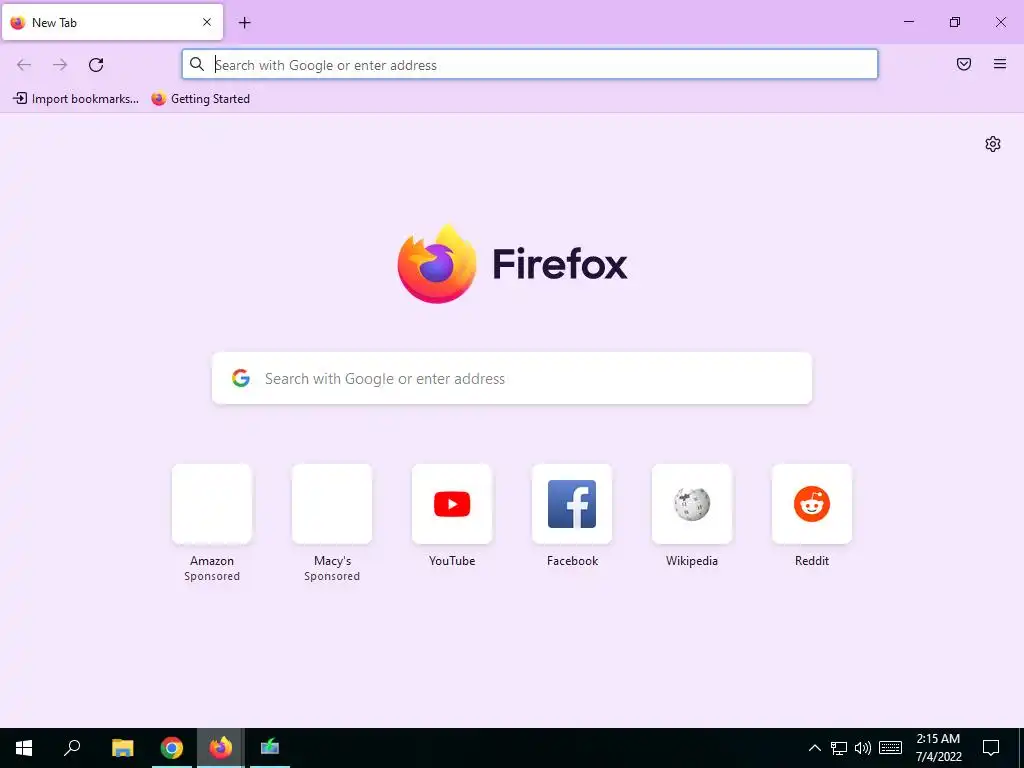Image resolution: width=1024 pixels, height=768 pixels.
Task: Click the Reddit label text
Action: click(812, 560)
